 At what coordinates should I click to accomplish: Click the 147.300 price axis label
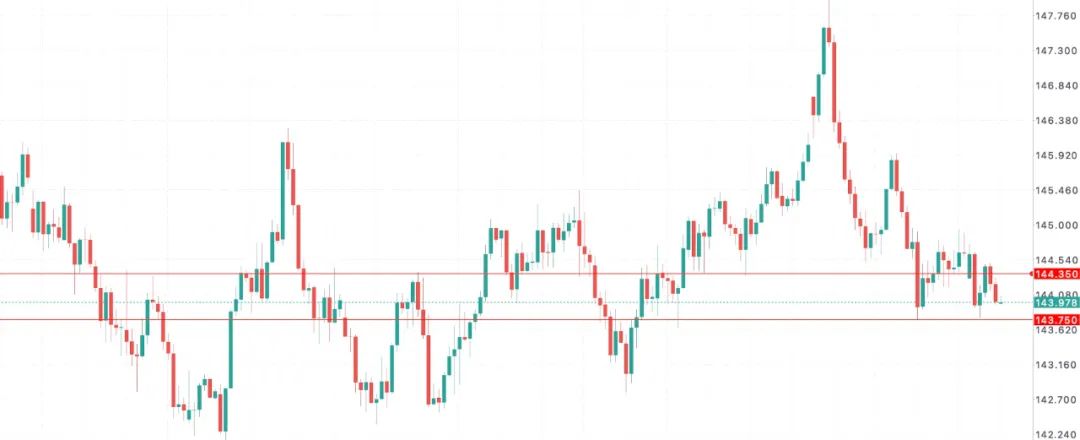tap(1056, 51)
